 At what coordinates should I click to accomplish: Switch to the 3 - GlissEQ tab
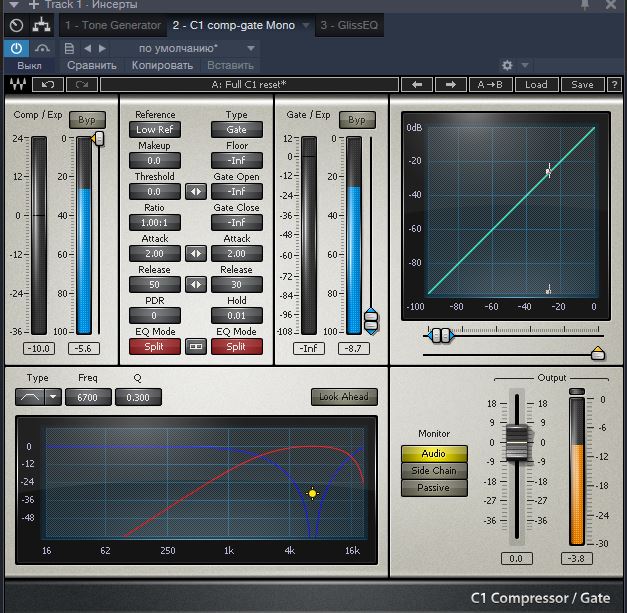pyautogui.click(x=349, y=26)
